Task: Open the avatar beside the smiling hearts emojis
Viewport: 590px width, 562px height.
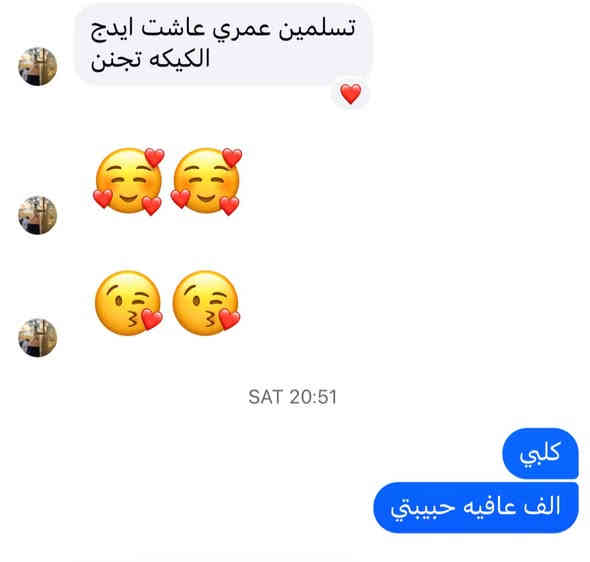Action: tap(38, 215)
